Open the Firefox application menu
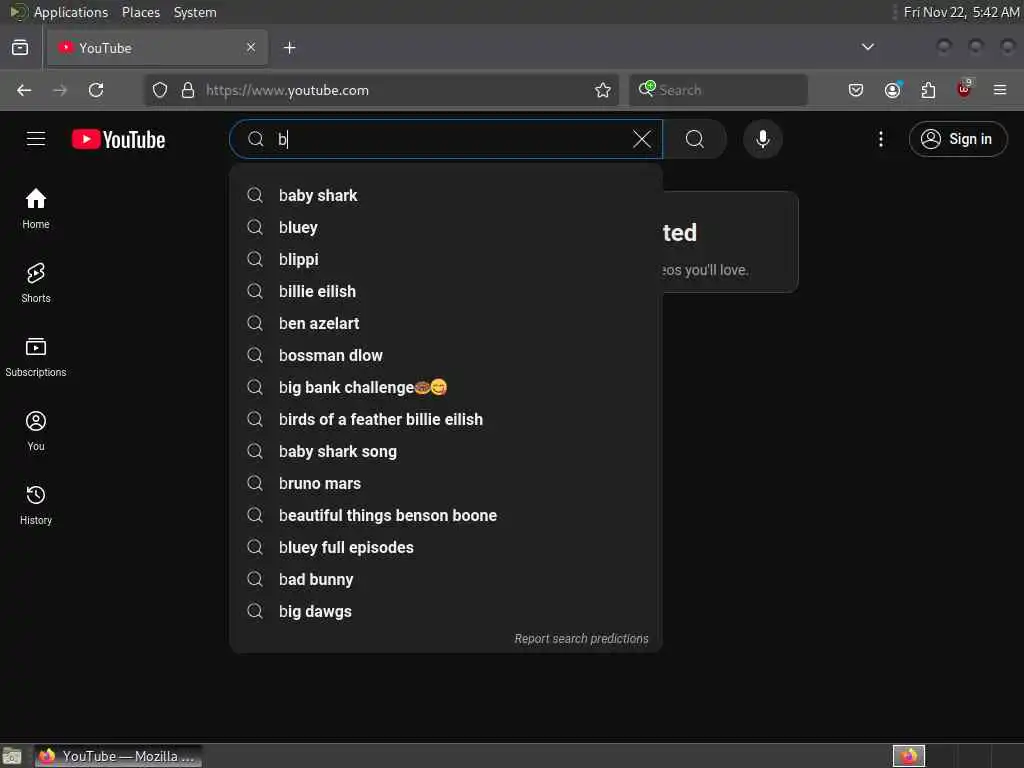This screenshot has width=1024, height=768. (1000, 90)
